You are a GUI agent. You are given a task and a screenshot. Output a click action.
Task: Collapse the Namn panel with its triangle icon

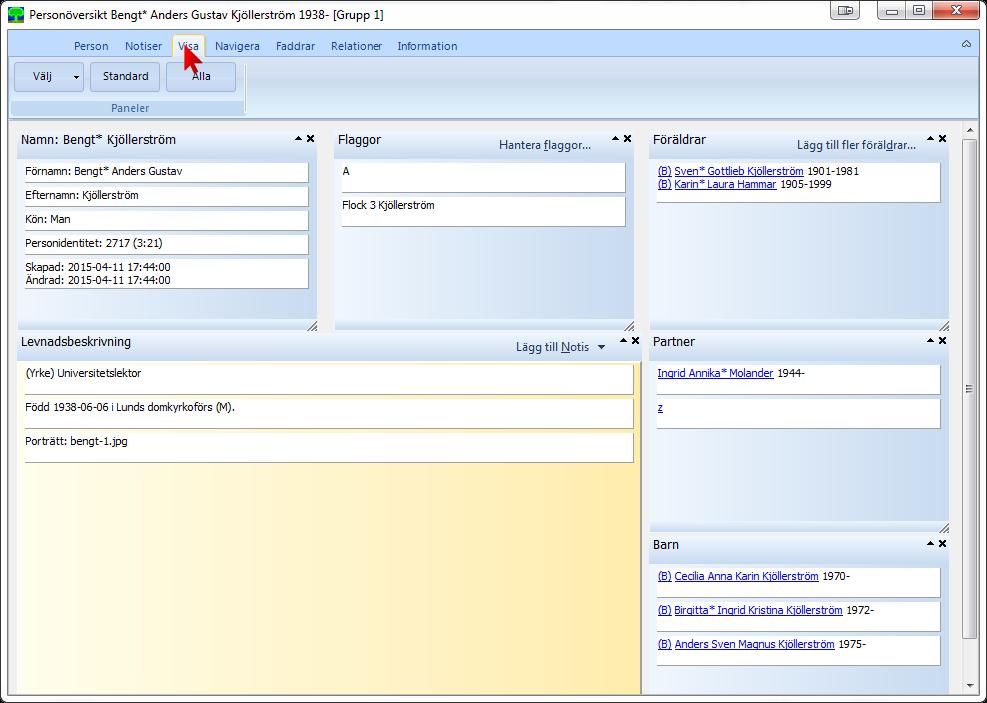(x=298, y=138)
